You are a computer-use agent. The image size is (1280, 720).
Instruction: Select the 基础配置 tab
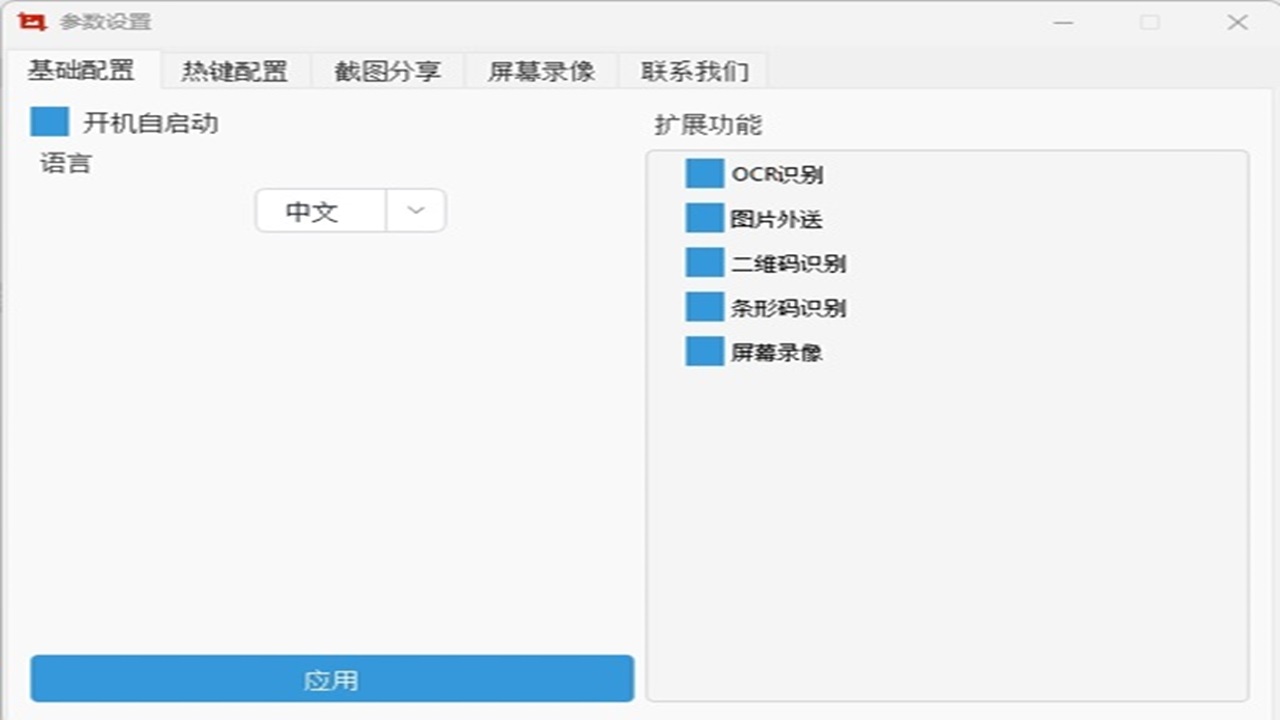click(x=85, y=70)
